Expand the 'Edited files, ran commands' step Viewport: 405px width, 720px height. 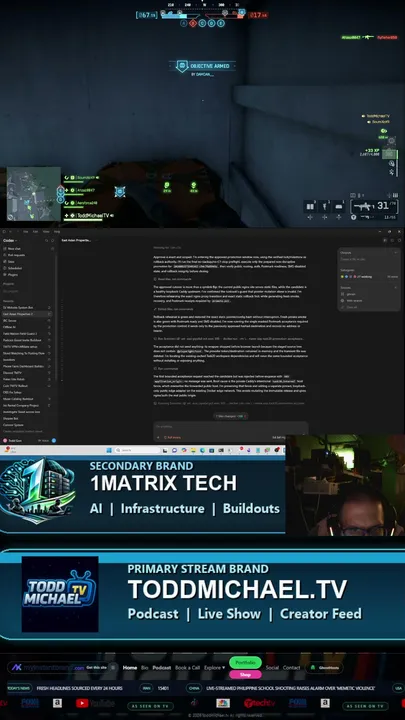coord(174,309)
